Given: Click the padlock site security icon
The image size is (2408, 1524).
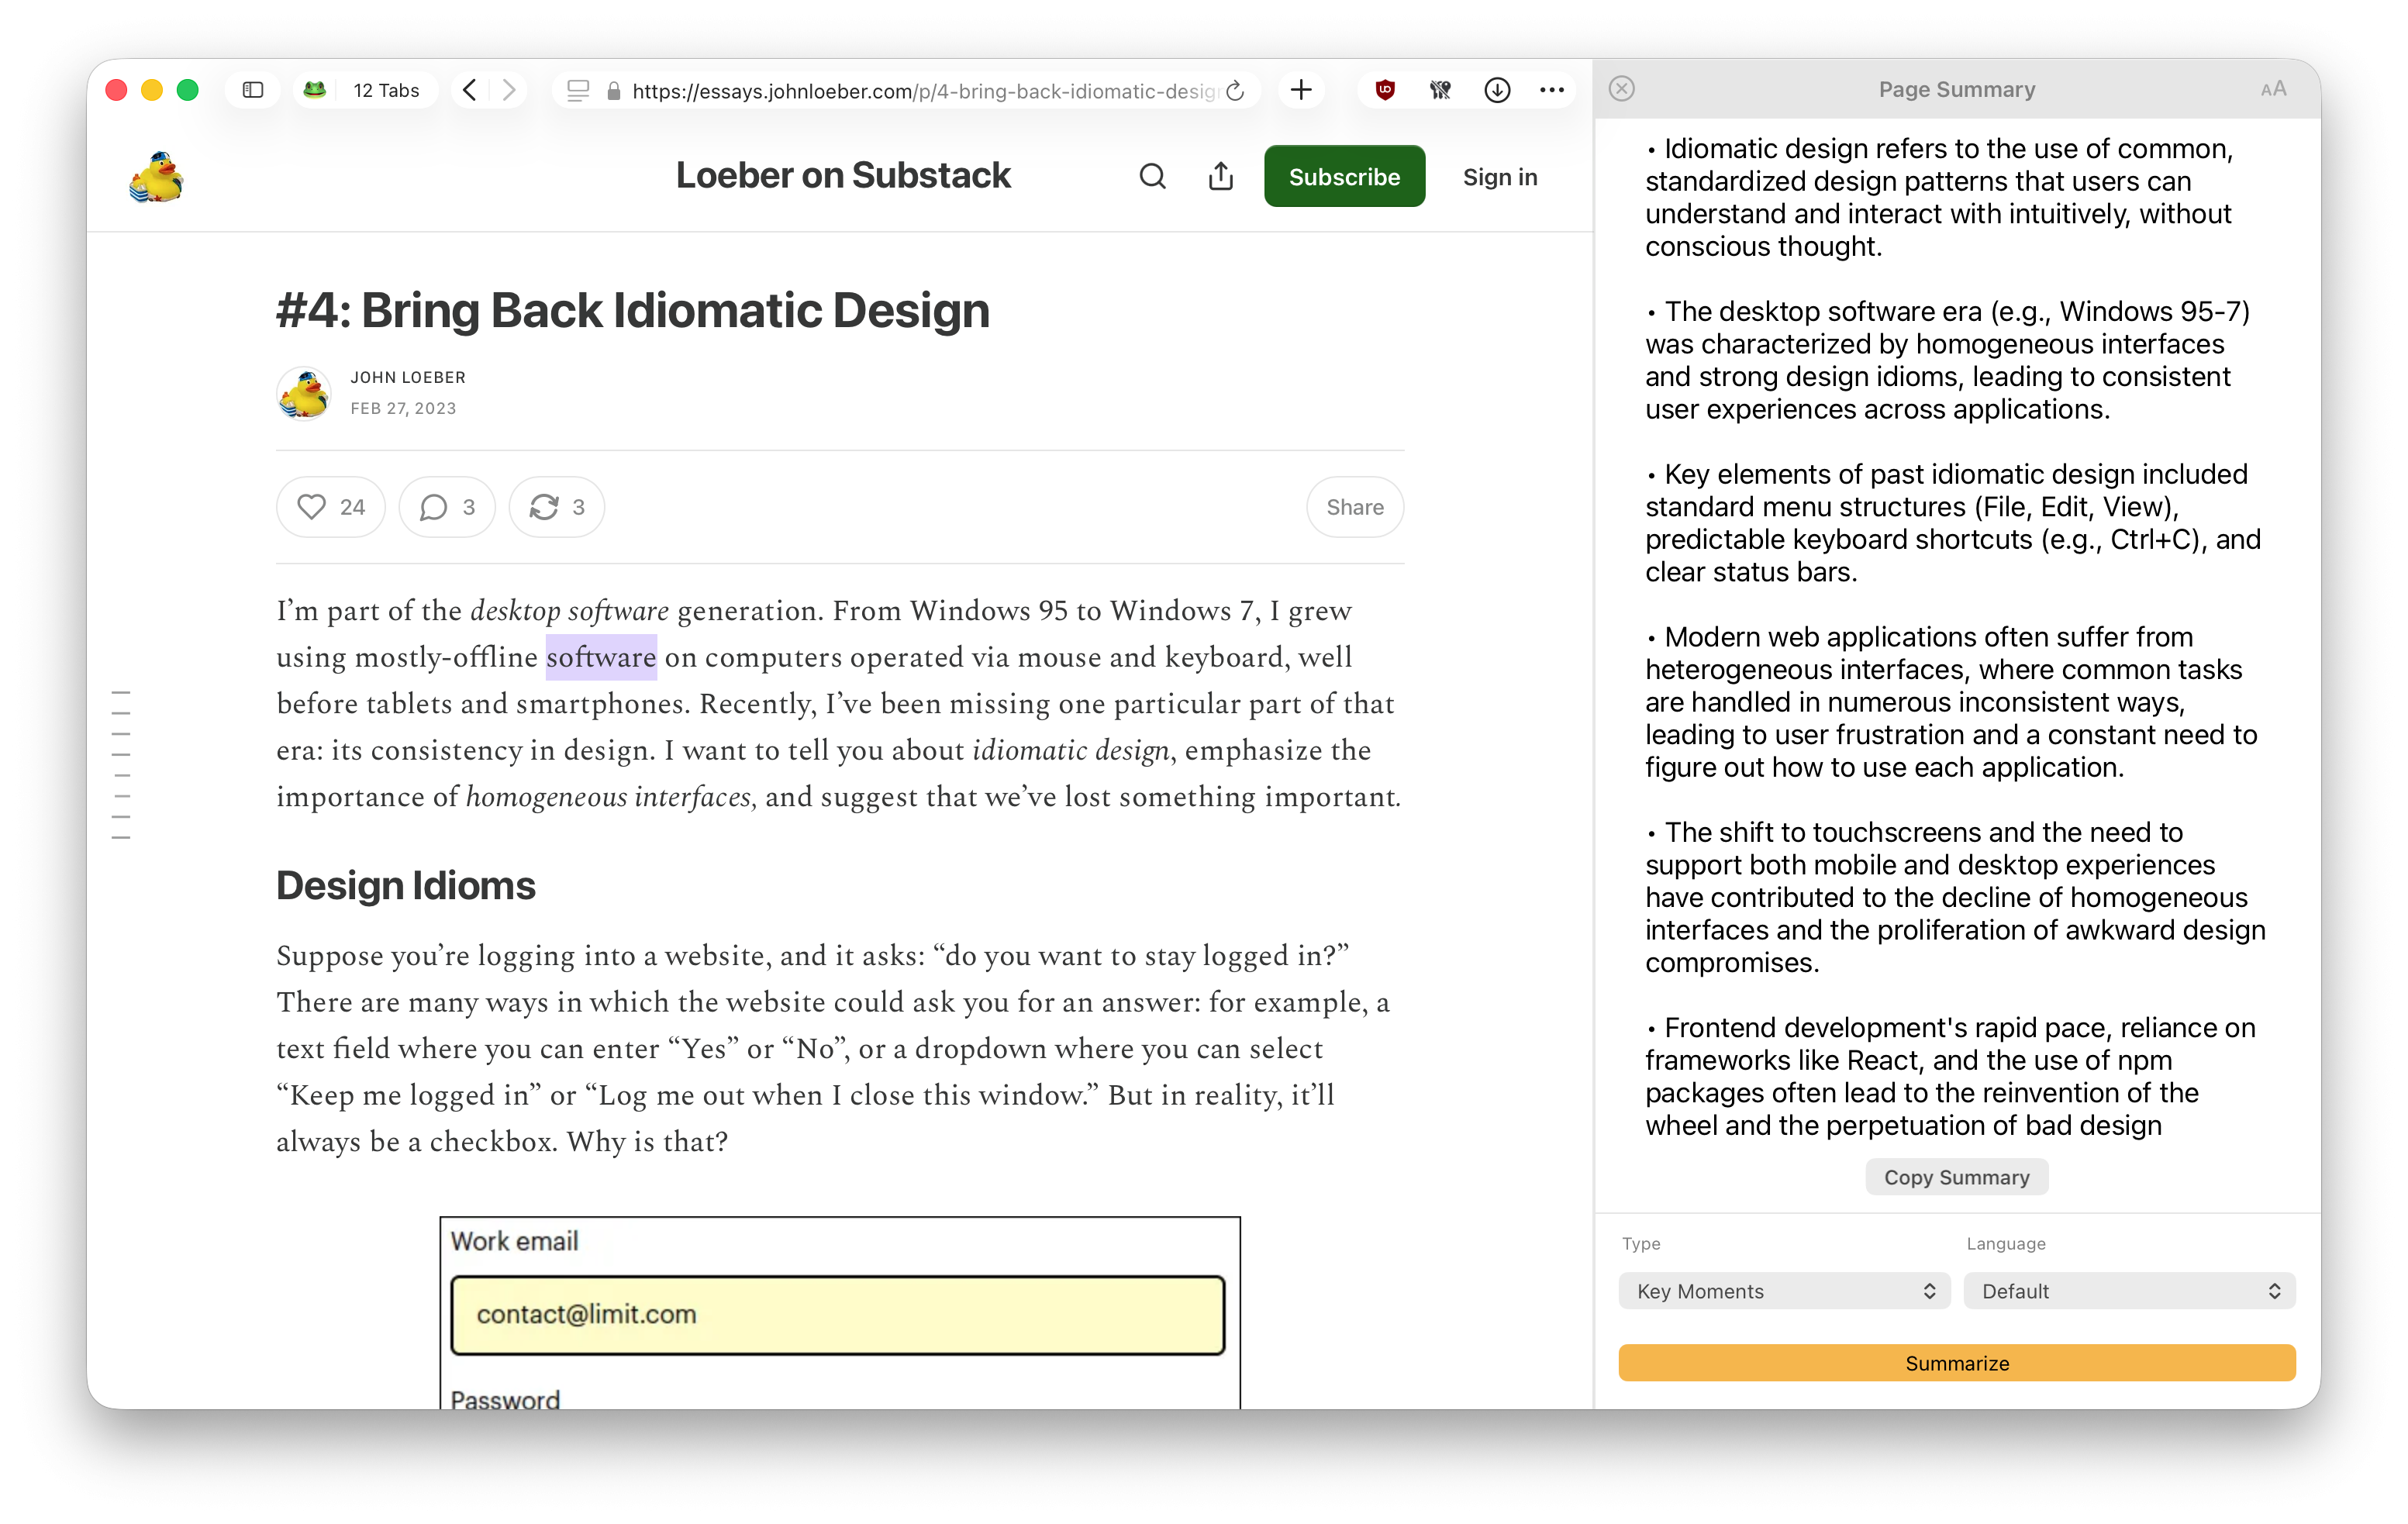Looking at the screenshot, I should (614, 91).
